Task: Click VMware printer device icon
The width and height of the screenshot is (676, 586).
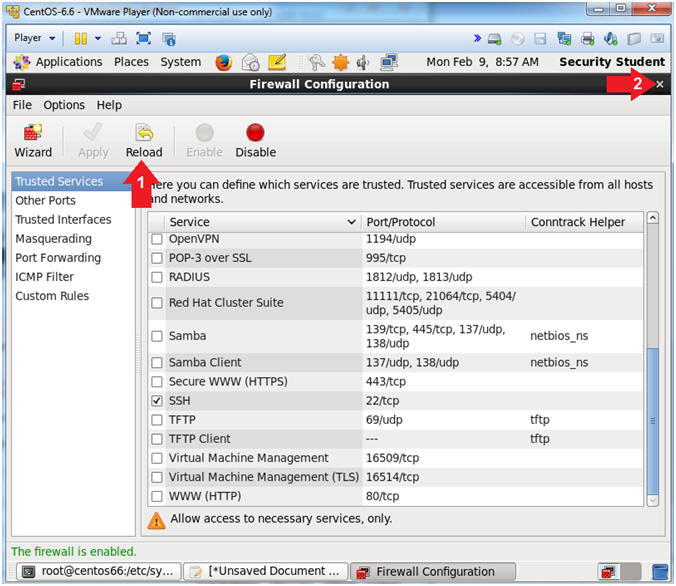Action: 588,39
